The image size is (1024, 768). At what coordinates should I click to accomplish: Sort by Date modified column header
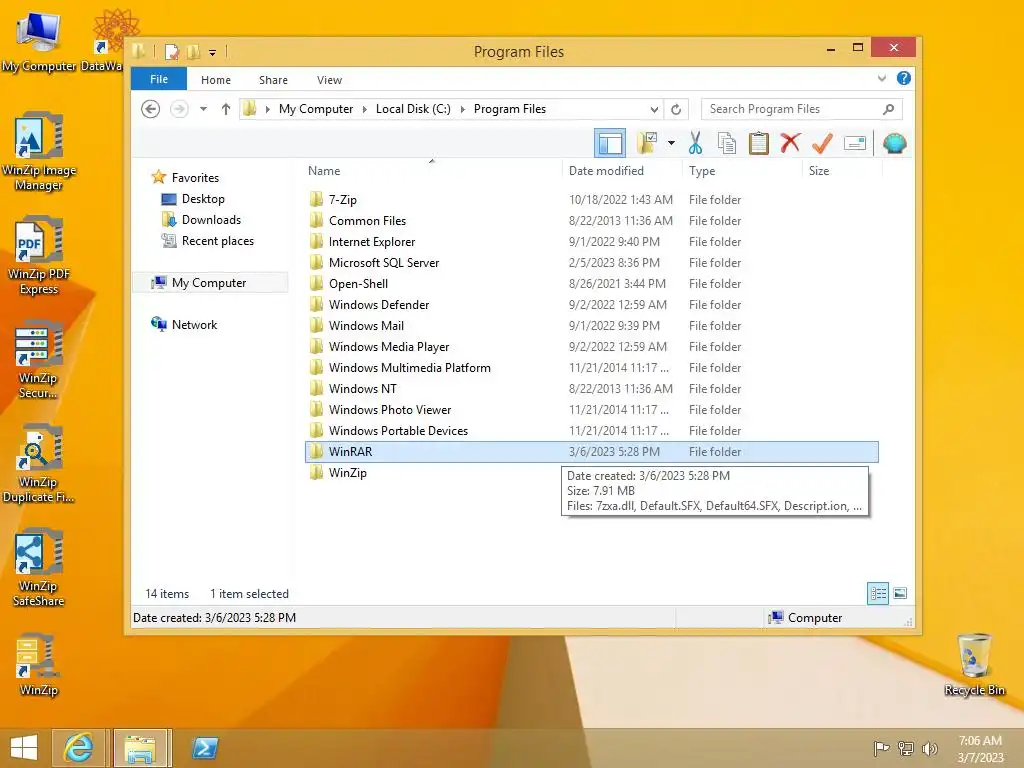point(622,170)
